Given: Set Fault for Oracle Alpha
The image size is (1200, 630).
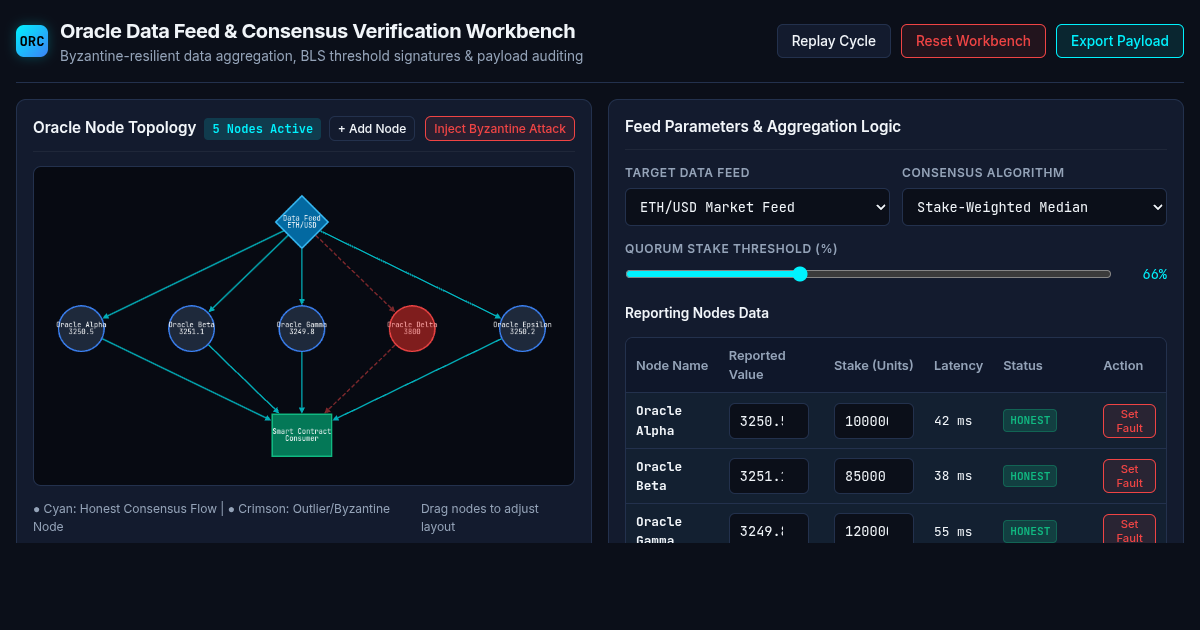Looking at the screenshot, I should [x=1129, y=421].
